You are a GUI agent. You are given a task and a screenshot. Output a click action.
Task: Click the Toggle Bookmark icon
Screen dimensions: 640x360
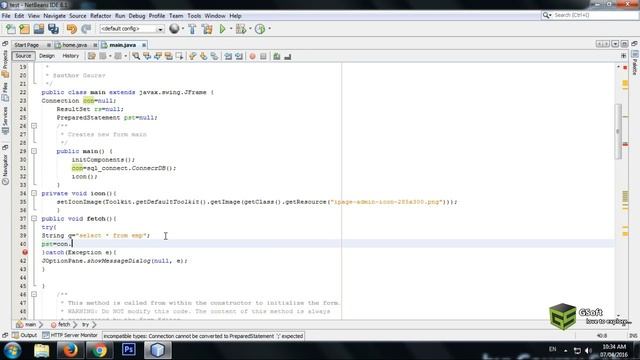214,56
